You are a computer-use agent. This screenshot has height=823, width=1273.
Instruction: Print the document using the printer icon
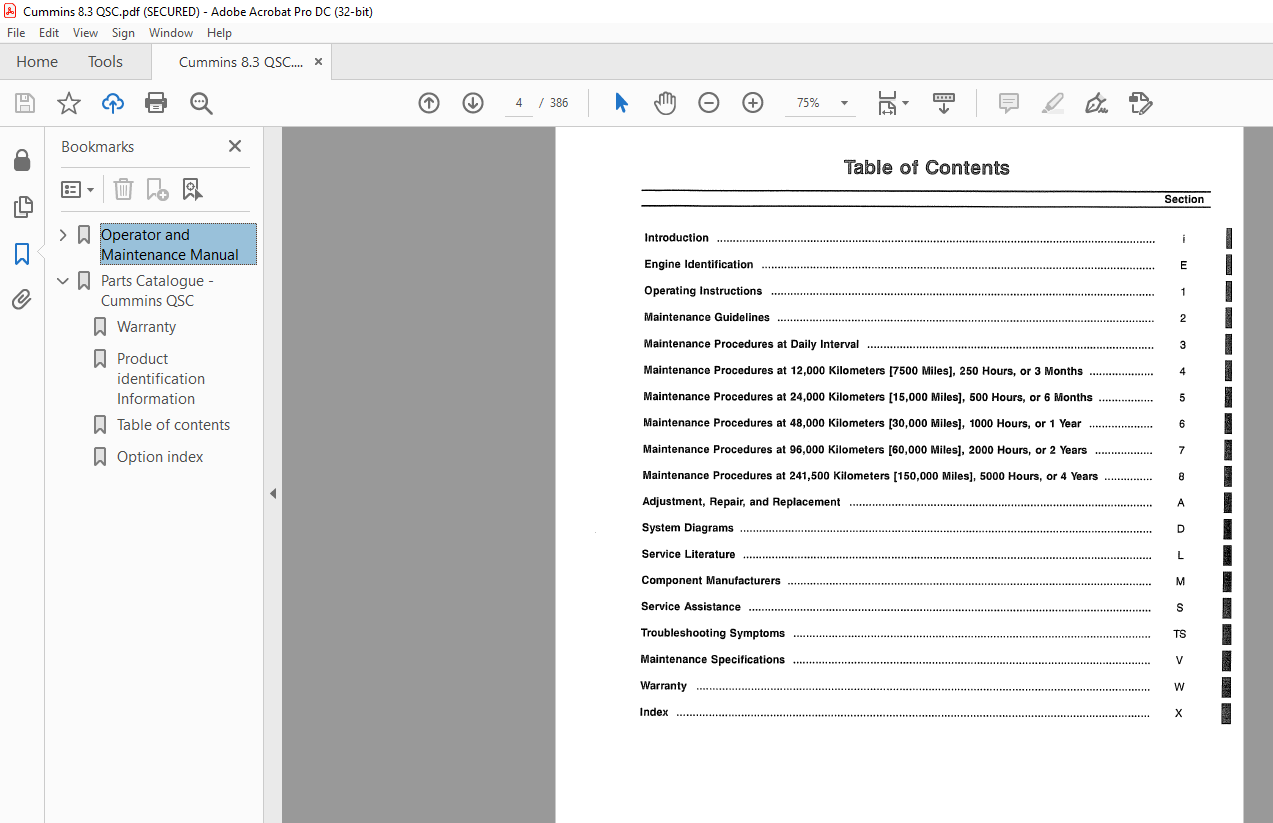pyautogui.click(x=156, y=103)
